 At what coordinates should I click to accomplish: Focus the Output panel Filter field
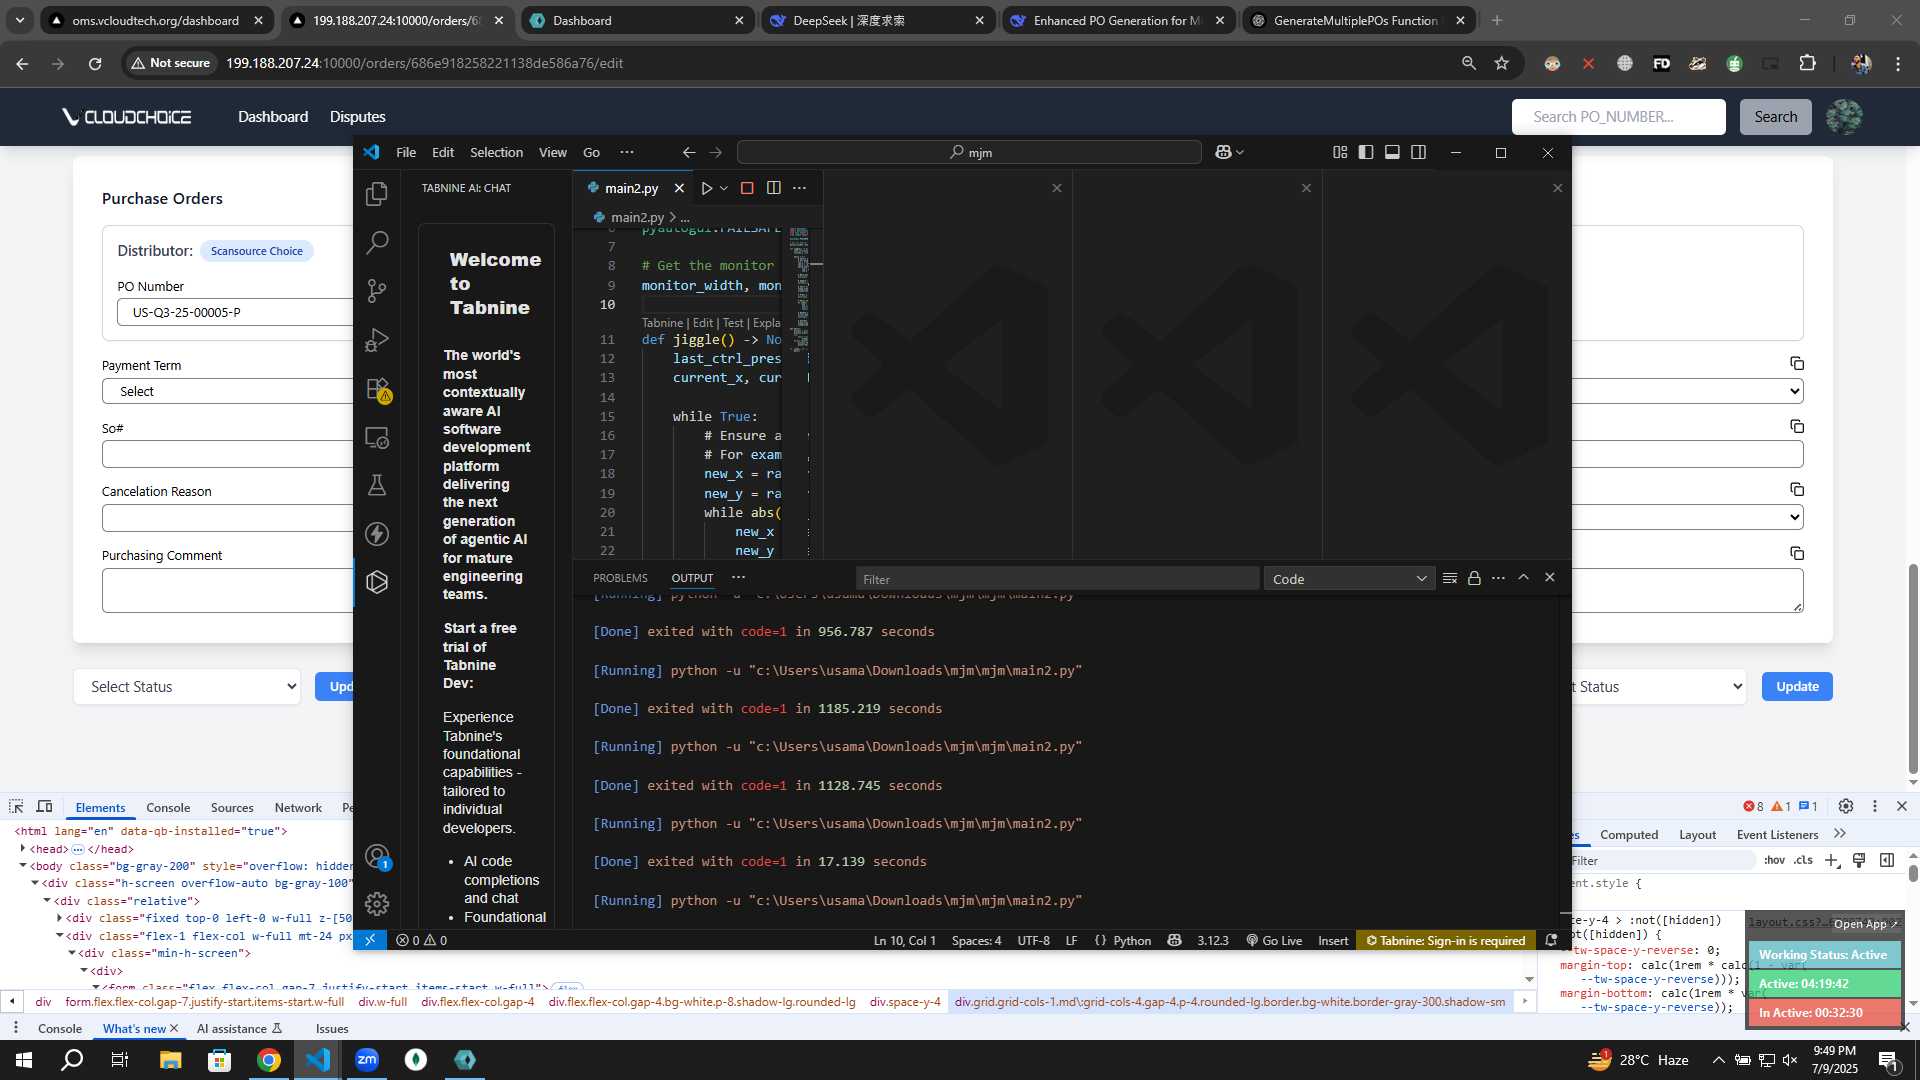click(x=1057, y=579)
